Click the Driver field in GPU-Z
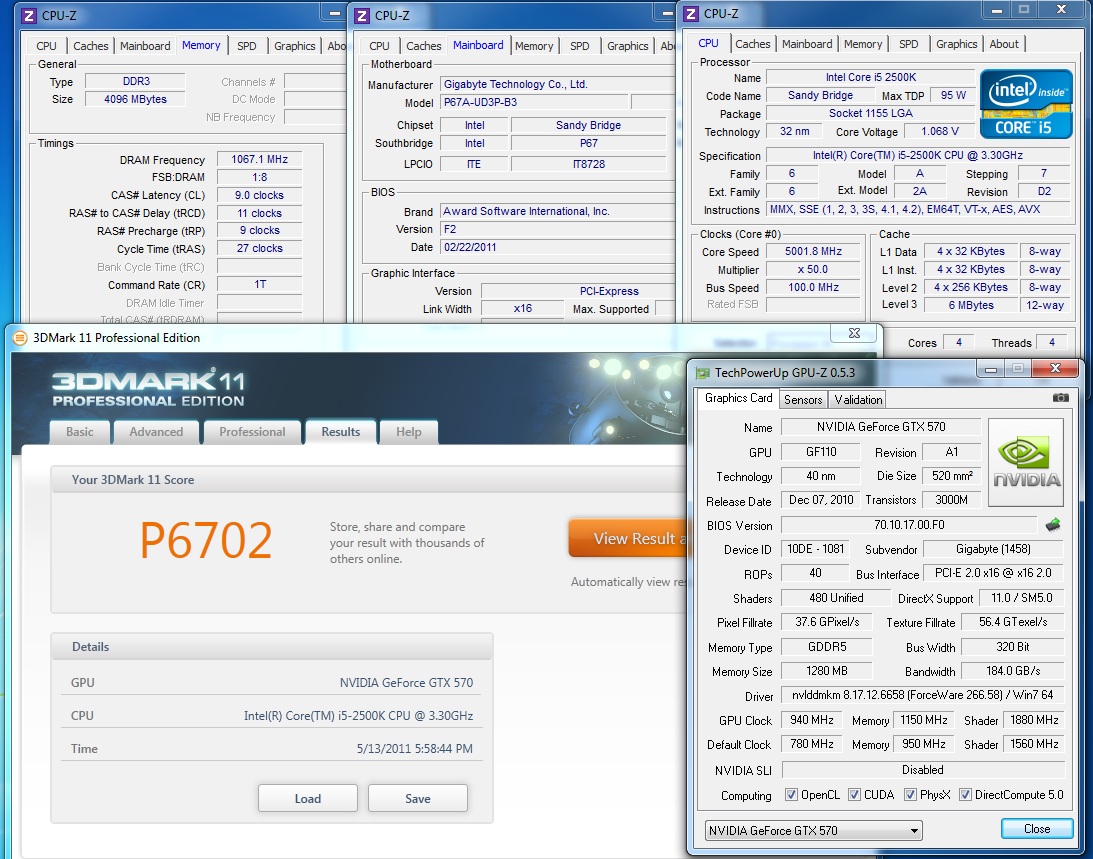Viewport: 1093px width, 859px height. click(922, 695)
